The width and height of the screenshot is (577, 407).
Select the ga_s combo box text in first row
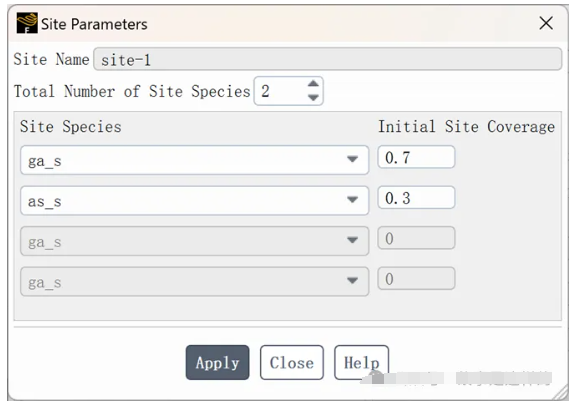click(x=45, y=161)
